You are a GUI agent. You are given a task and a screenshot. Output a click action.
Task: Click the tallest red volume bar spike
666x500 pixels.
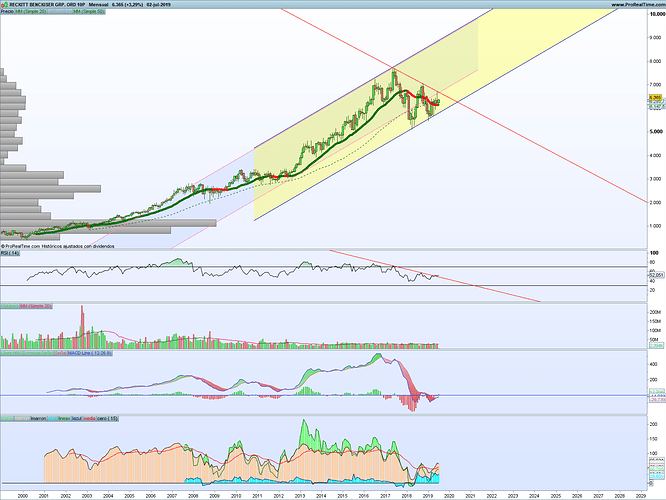(82, 327)
